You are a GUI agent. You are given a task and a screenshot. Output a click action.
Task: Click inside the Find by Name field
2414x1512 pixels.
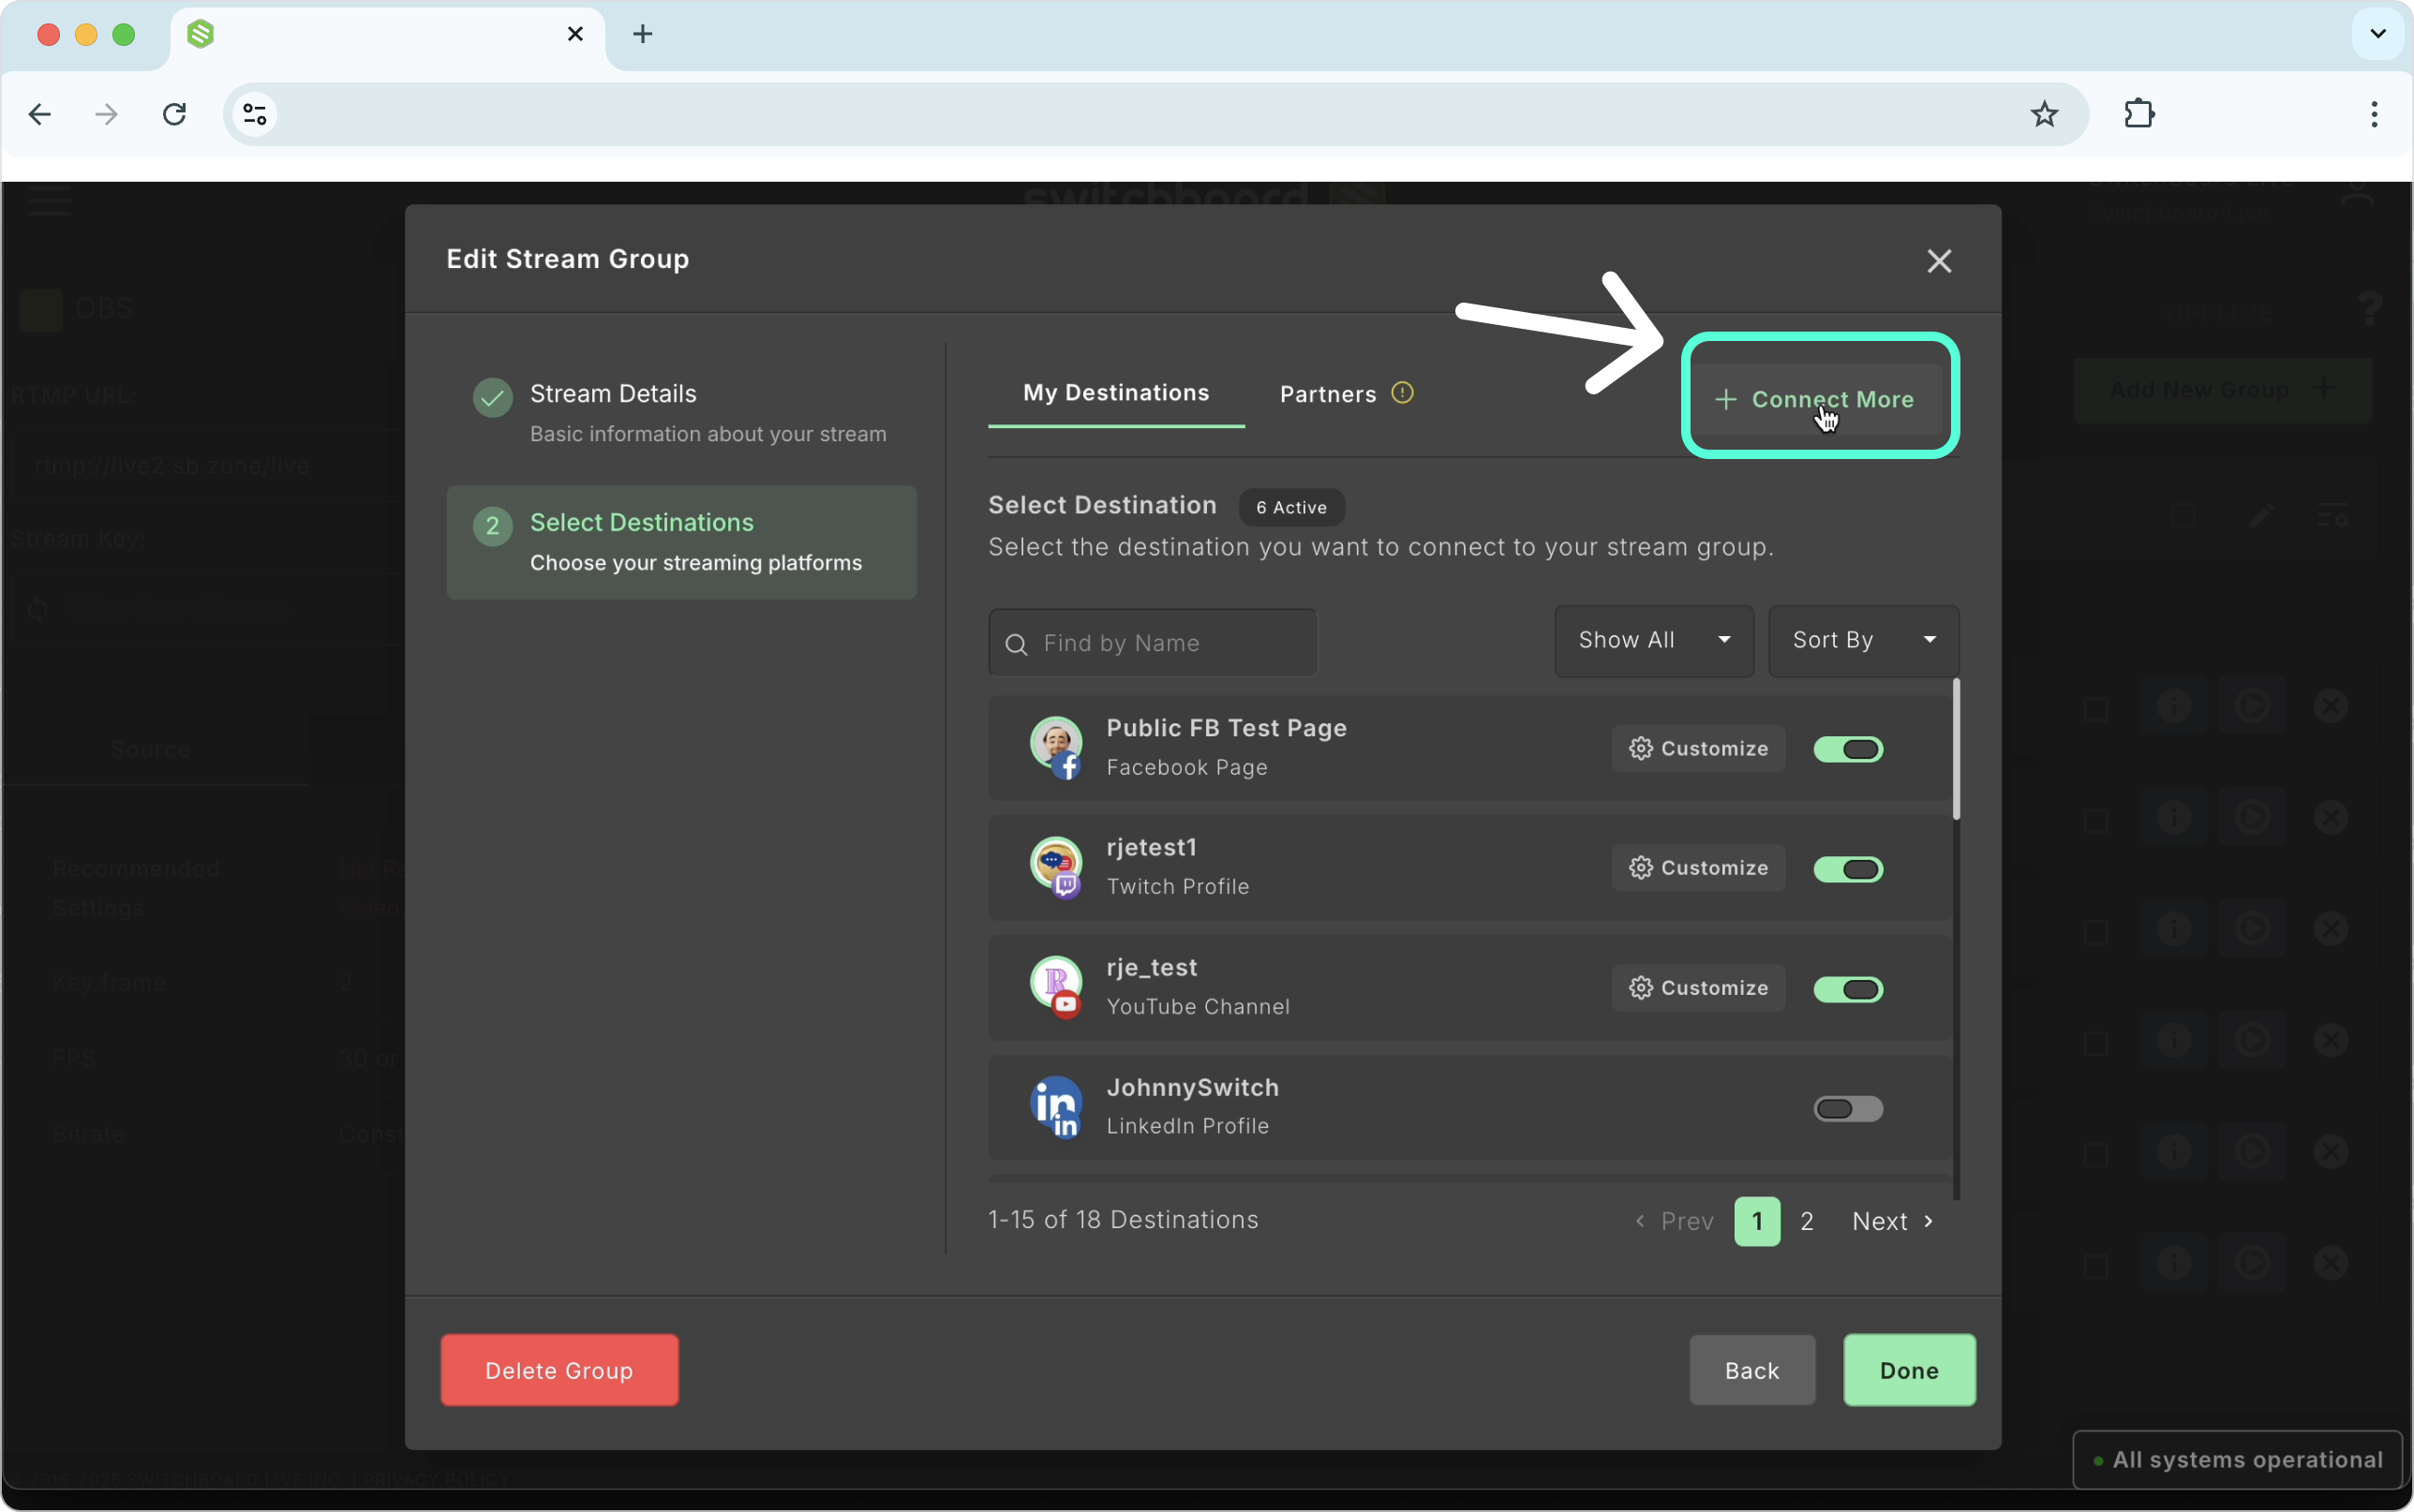(1150, 643)
